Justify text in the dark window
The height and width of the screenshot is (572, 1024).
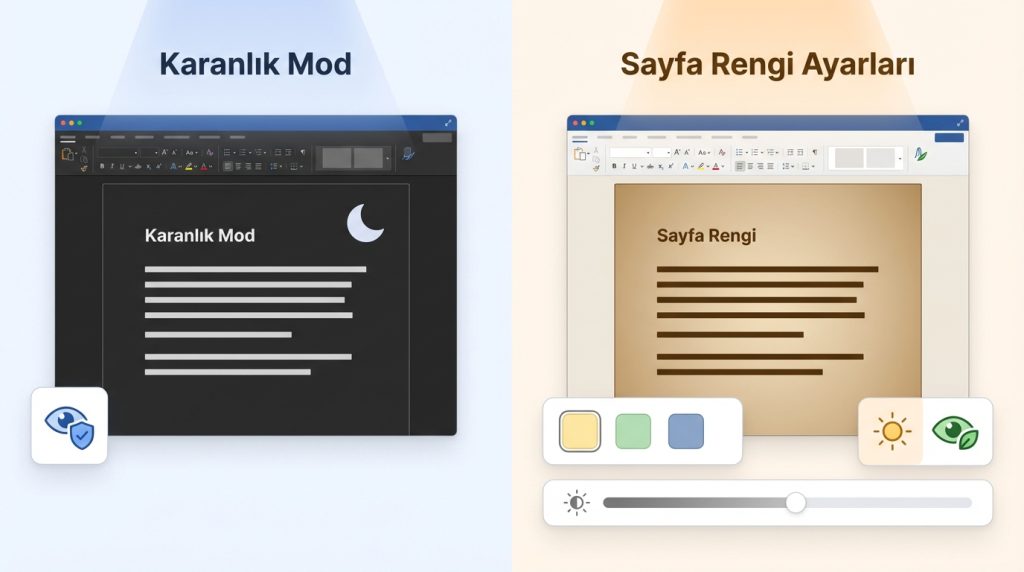(259, 166)
